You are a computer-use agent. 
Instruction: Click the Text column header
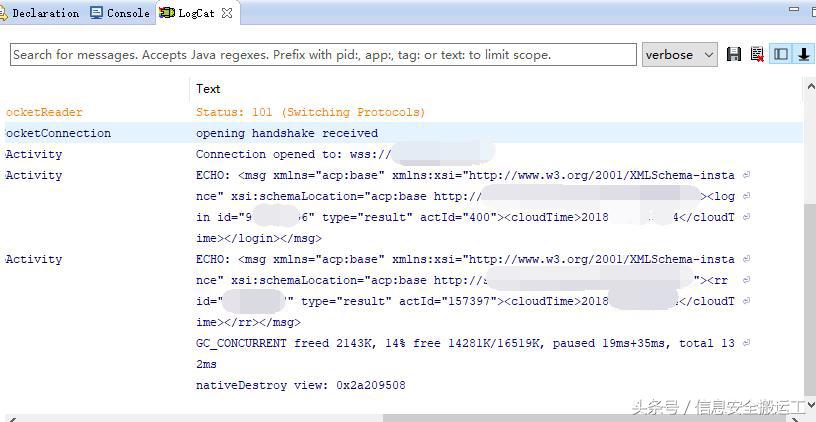(x=208, y=89)
